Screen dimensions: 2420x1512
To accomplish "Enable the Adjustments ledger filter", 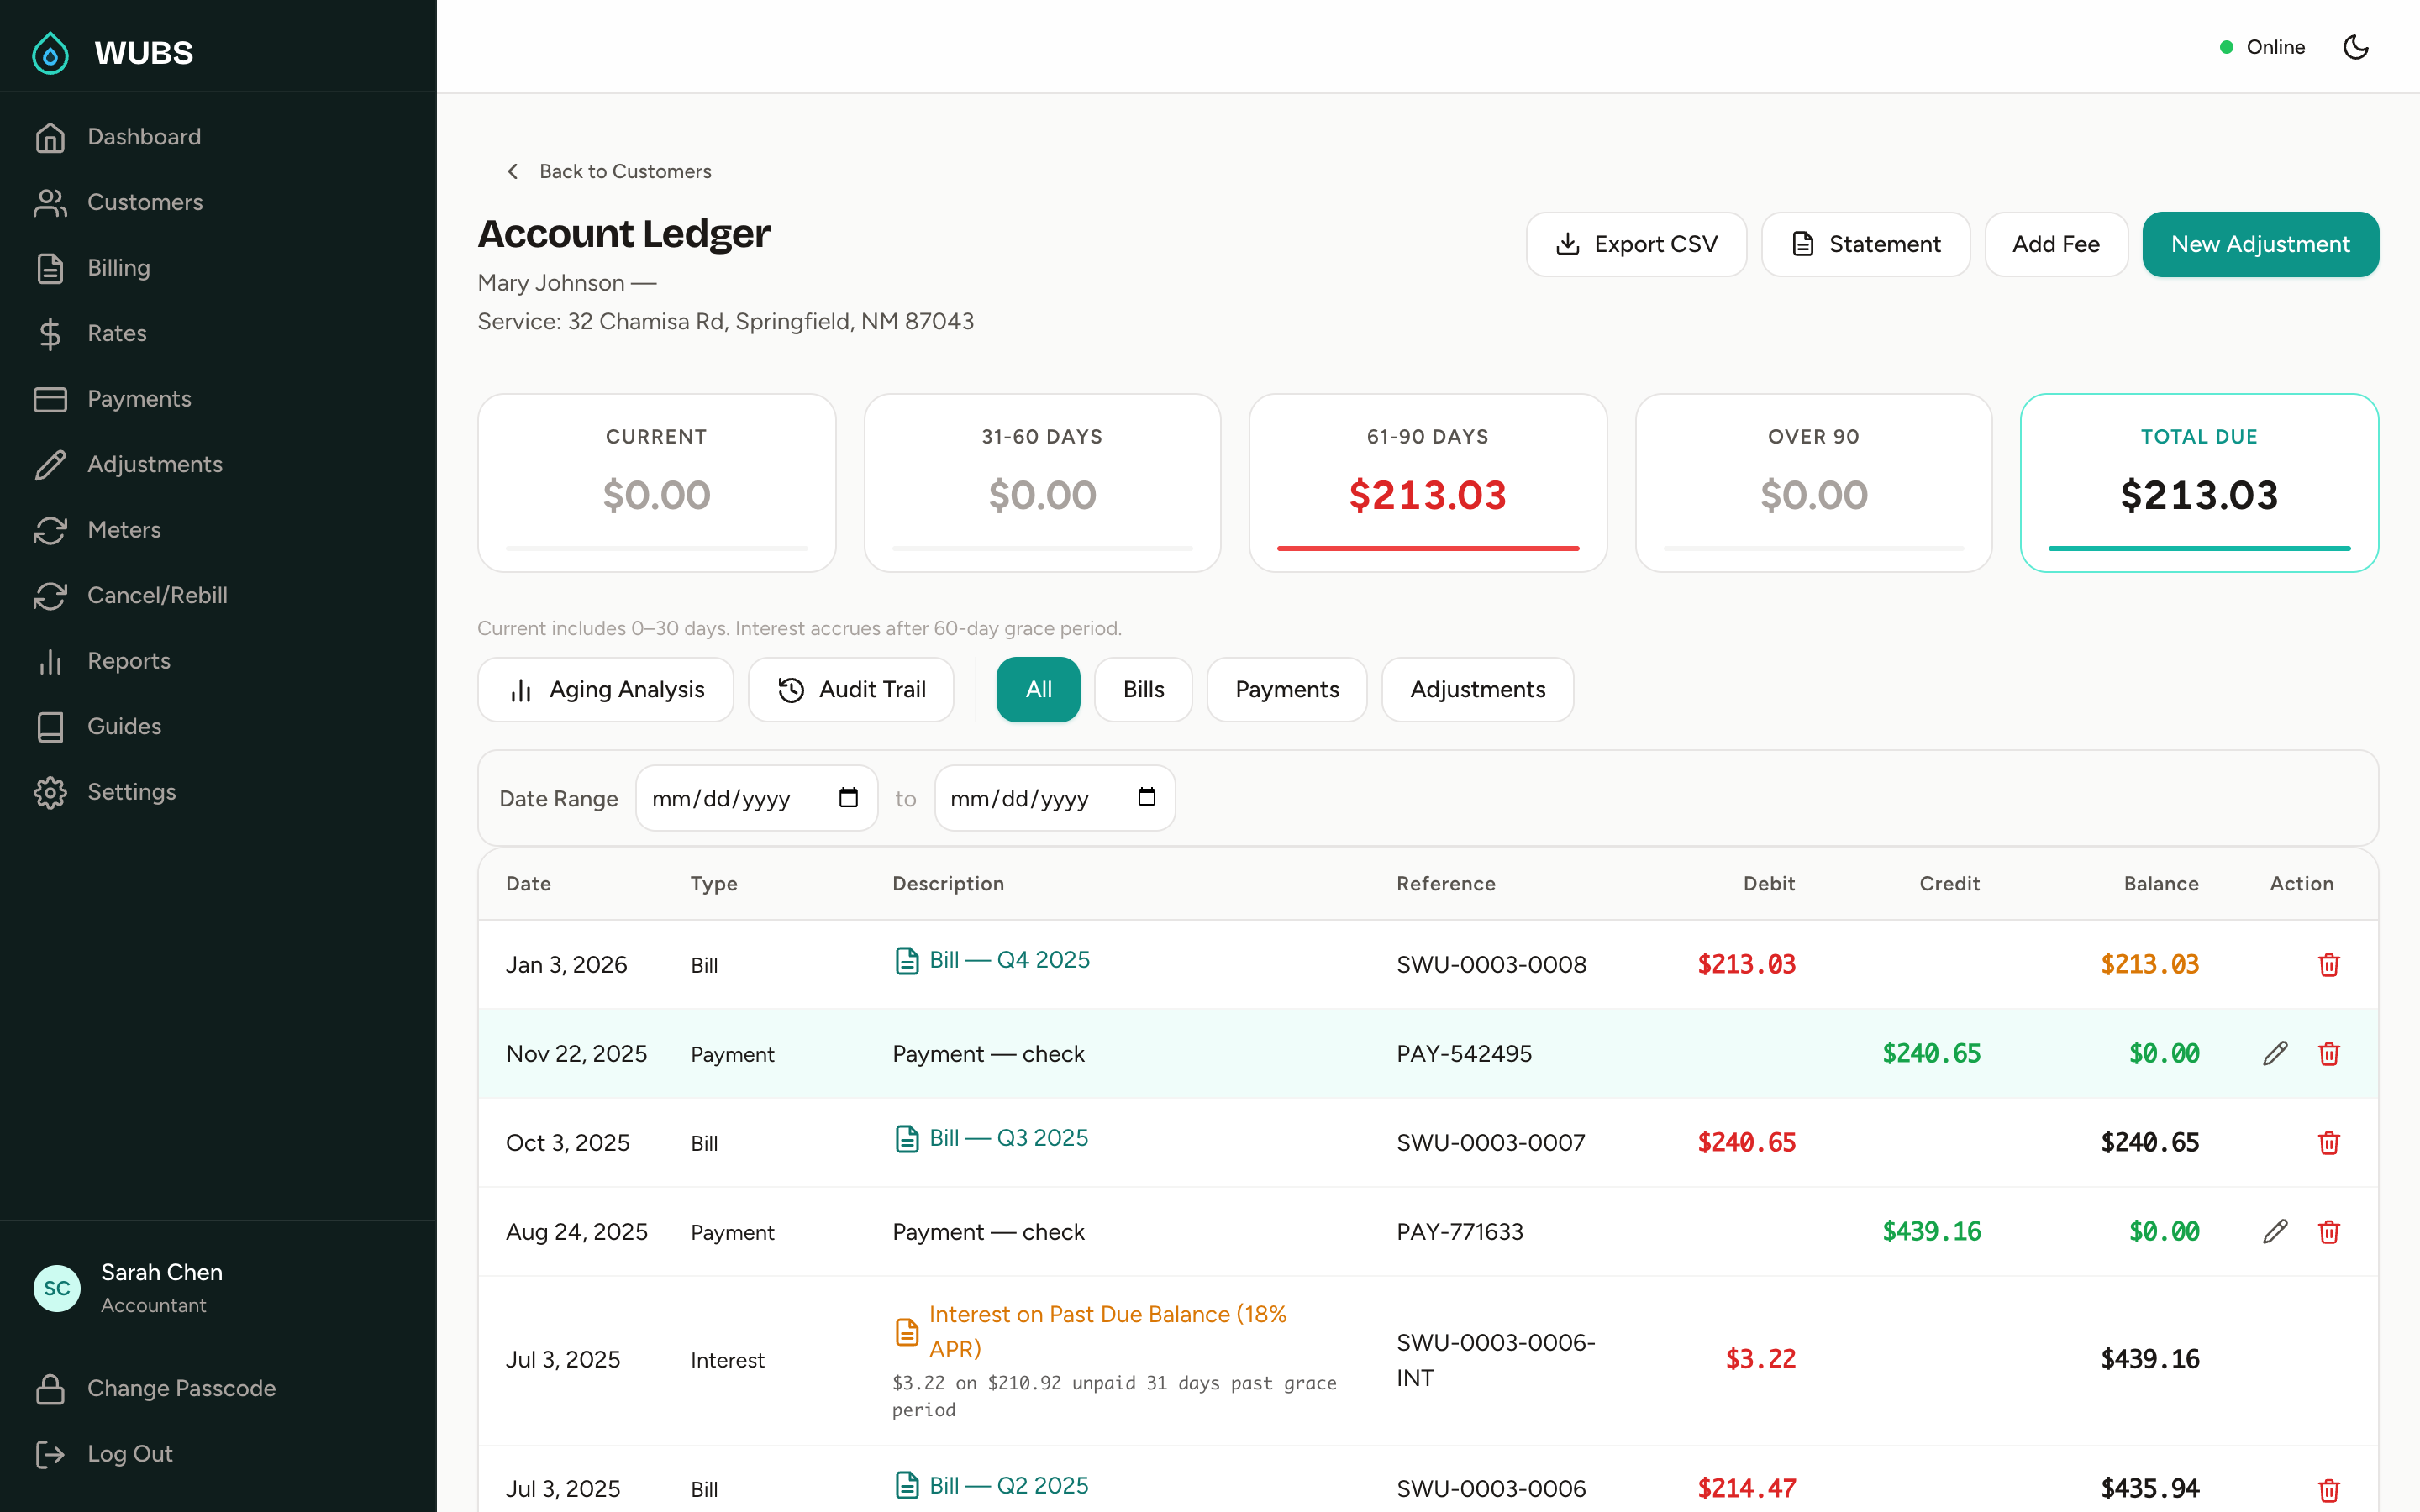I will (1477, 689).
